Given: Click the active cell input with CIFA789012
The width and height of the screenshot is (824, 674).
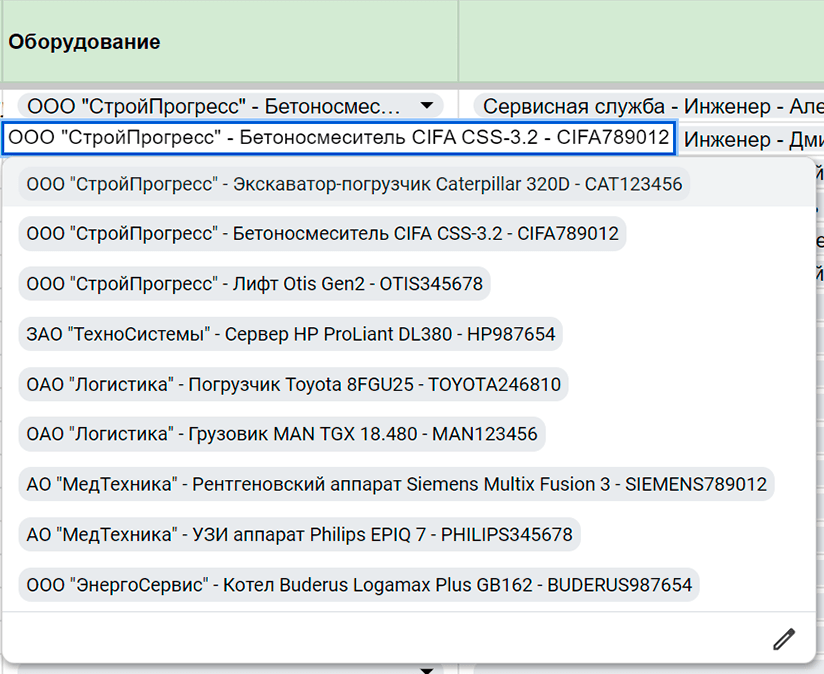Looking at the screenshot, I should point(339,138).
